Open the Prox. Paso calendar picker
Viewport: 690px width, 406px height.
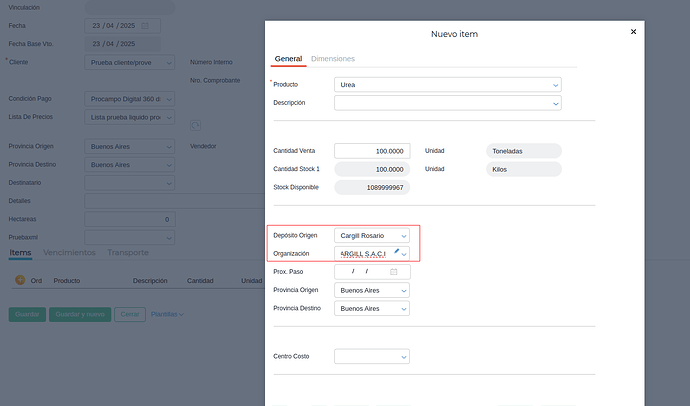394,272
